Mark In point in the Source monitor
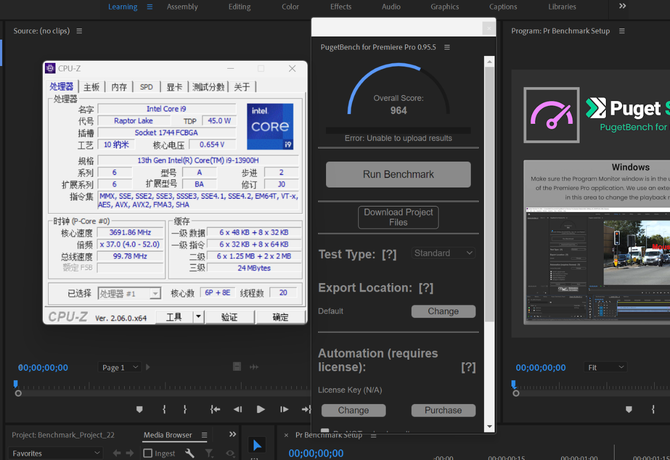 point(164,409)
